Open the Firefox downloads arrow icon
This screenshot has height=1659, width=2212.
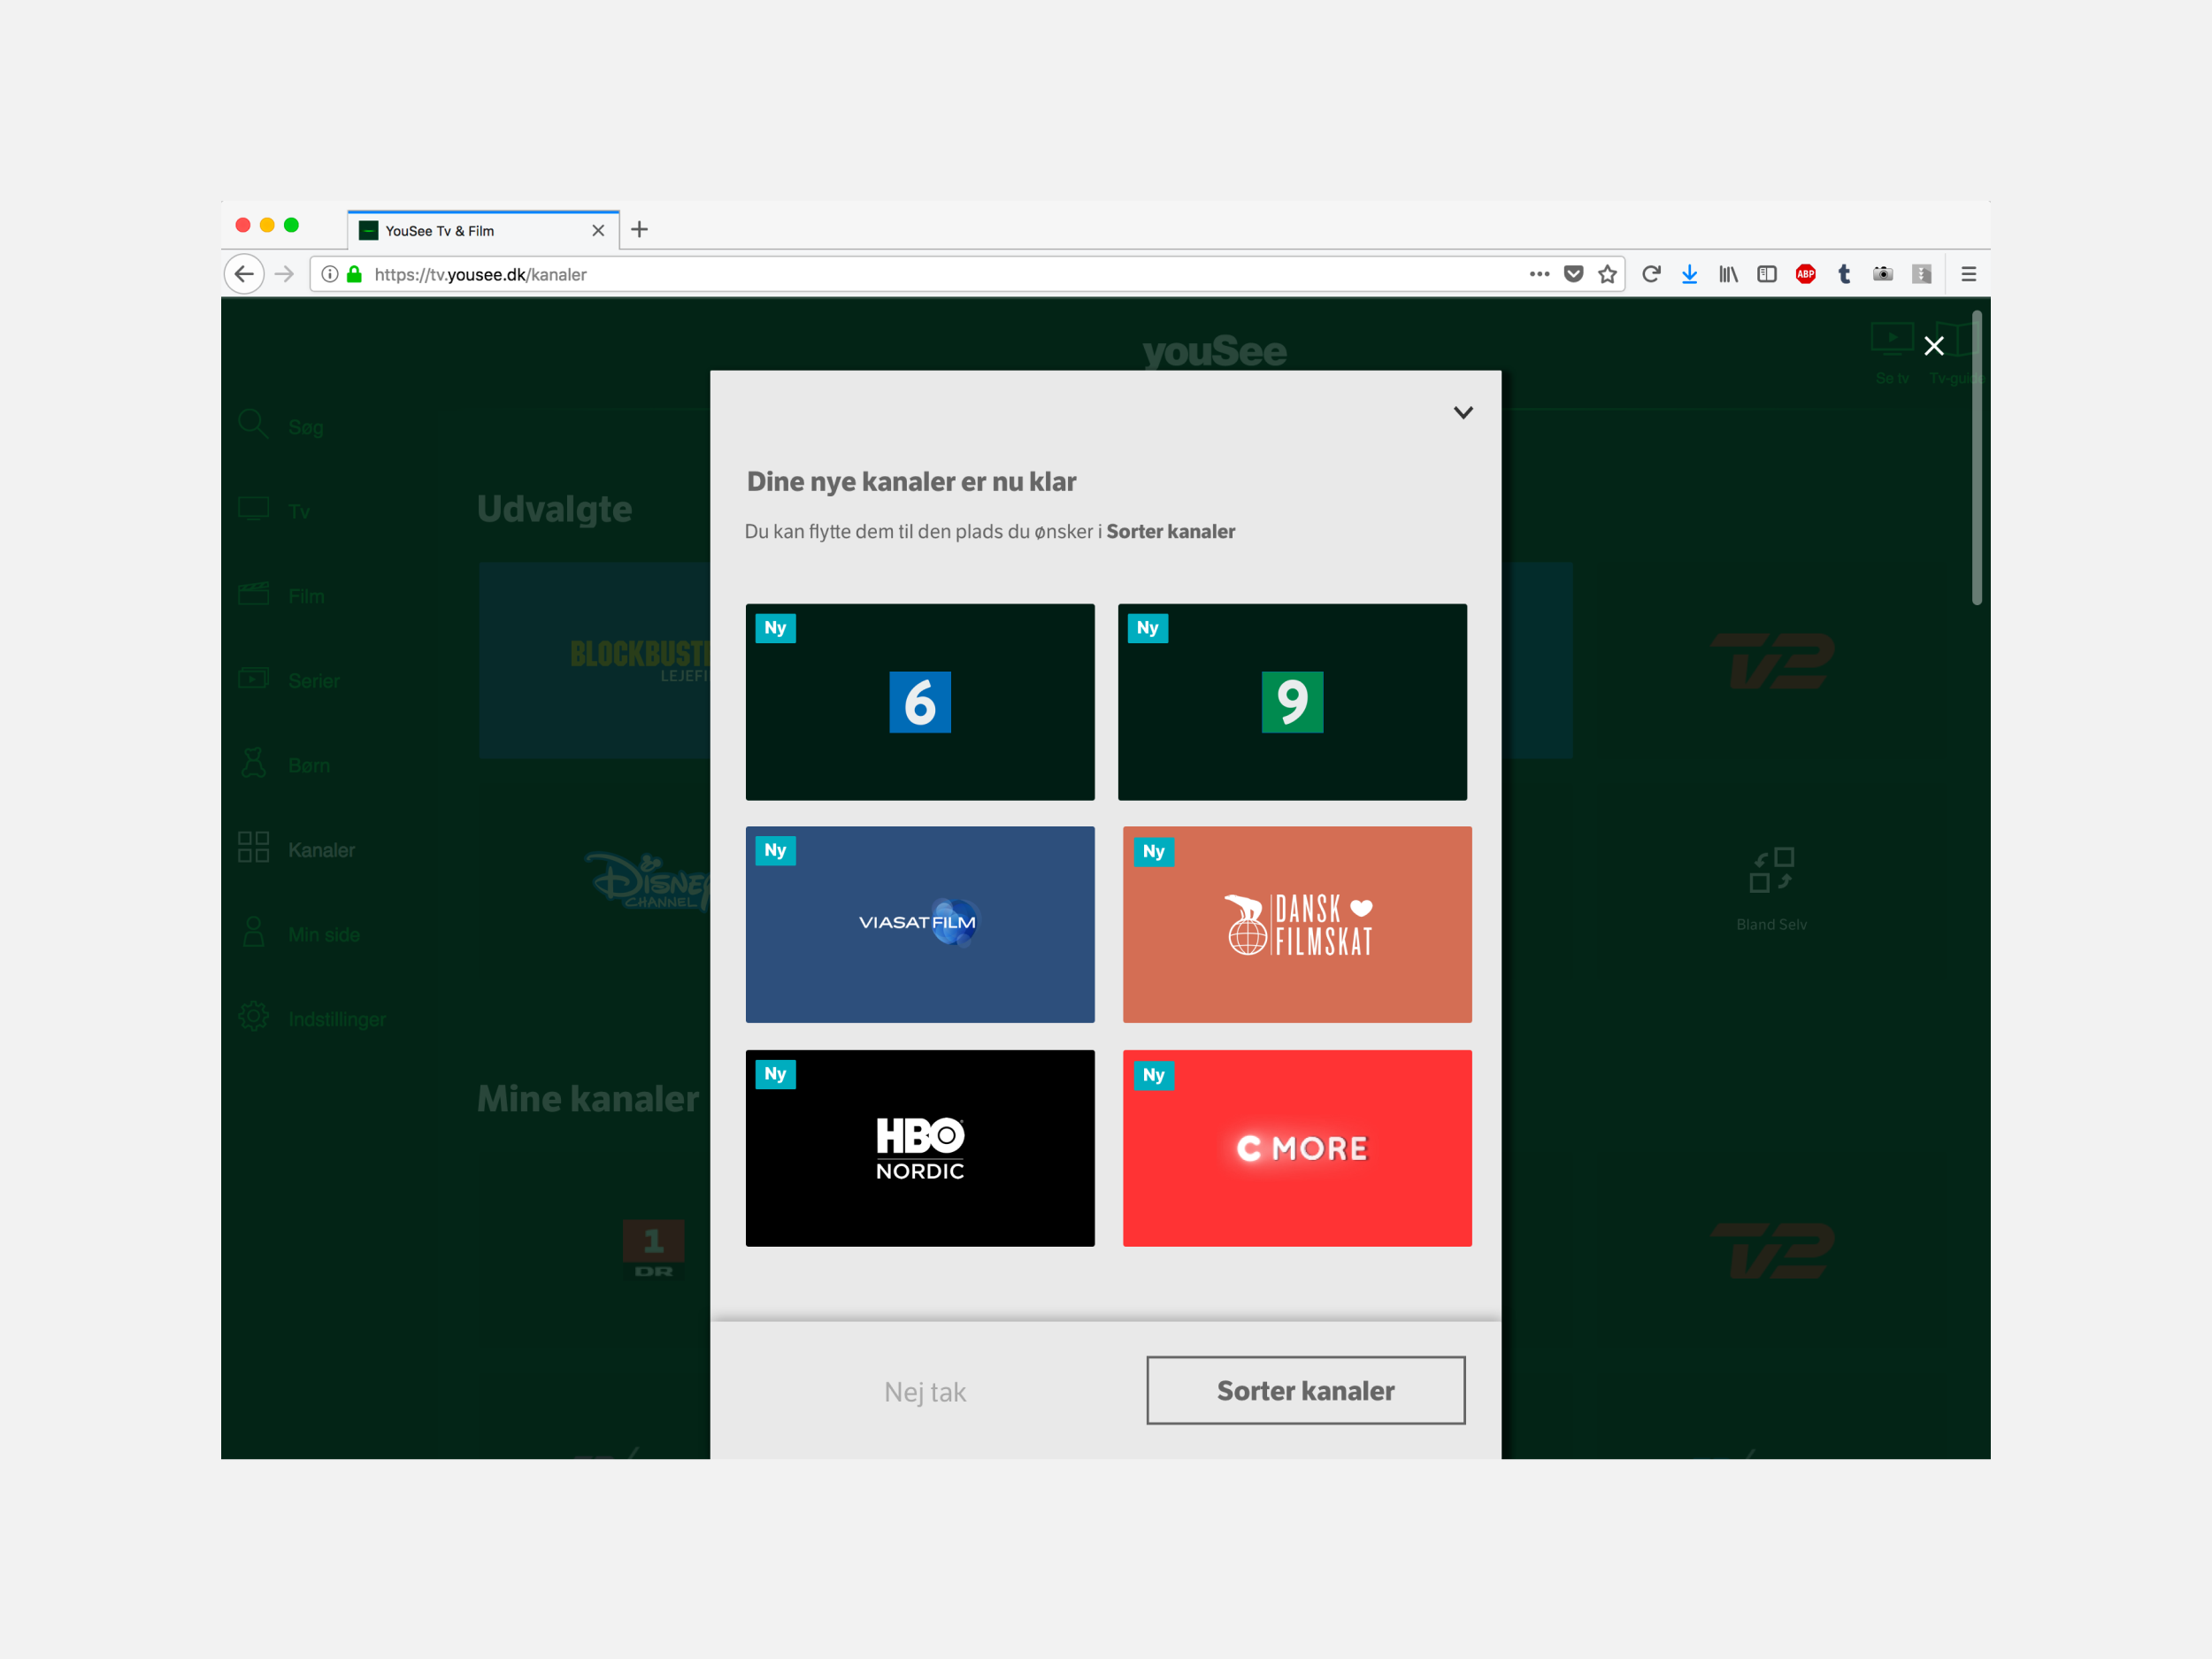(x=1689, y=274)
